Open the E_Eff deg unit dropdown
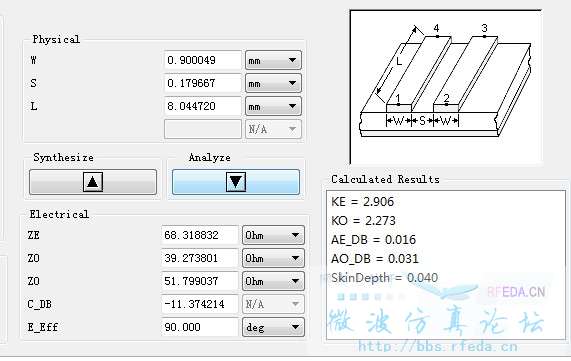This screenshot has width=571, height=361. (273, 327)
